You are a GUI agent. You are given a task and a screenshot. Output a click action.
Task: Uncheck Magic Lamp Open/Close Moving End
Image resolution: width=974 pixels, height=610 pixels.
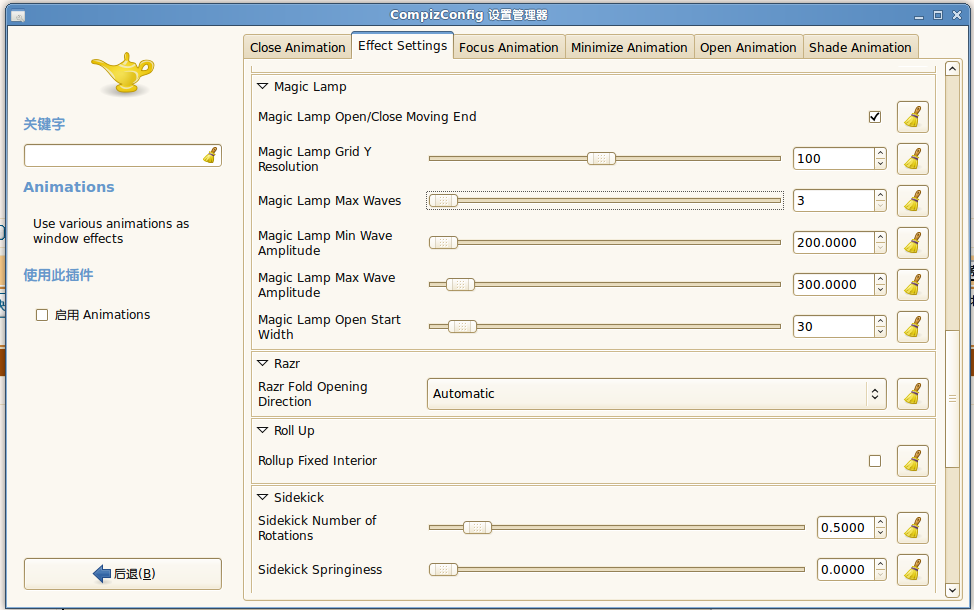coord(875,117)
